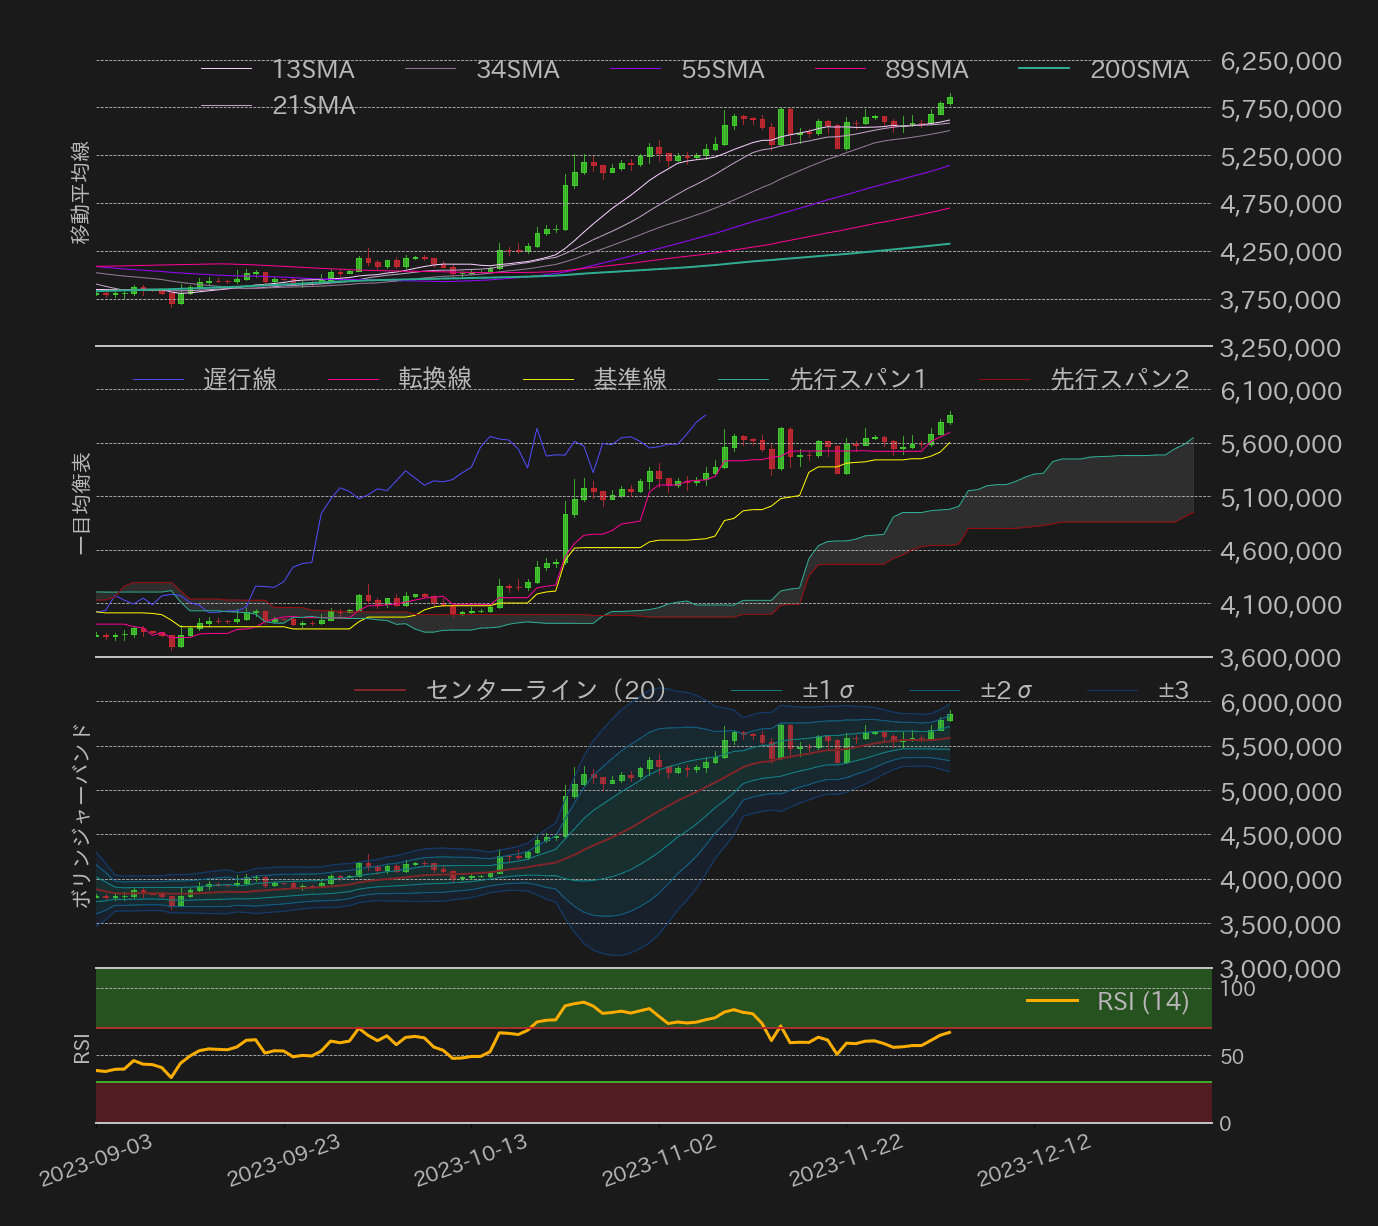1378x1226 pixels.
Task: Click the 転換線 legend label
Action: pos(434,380)
